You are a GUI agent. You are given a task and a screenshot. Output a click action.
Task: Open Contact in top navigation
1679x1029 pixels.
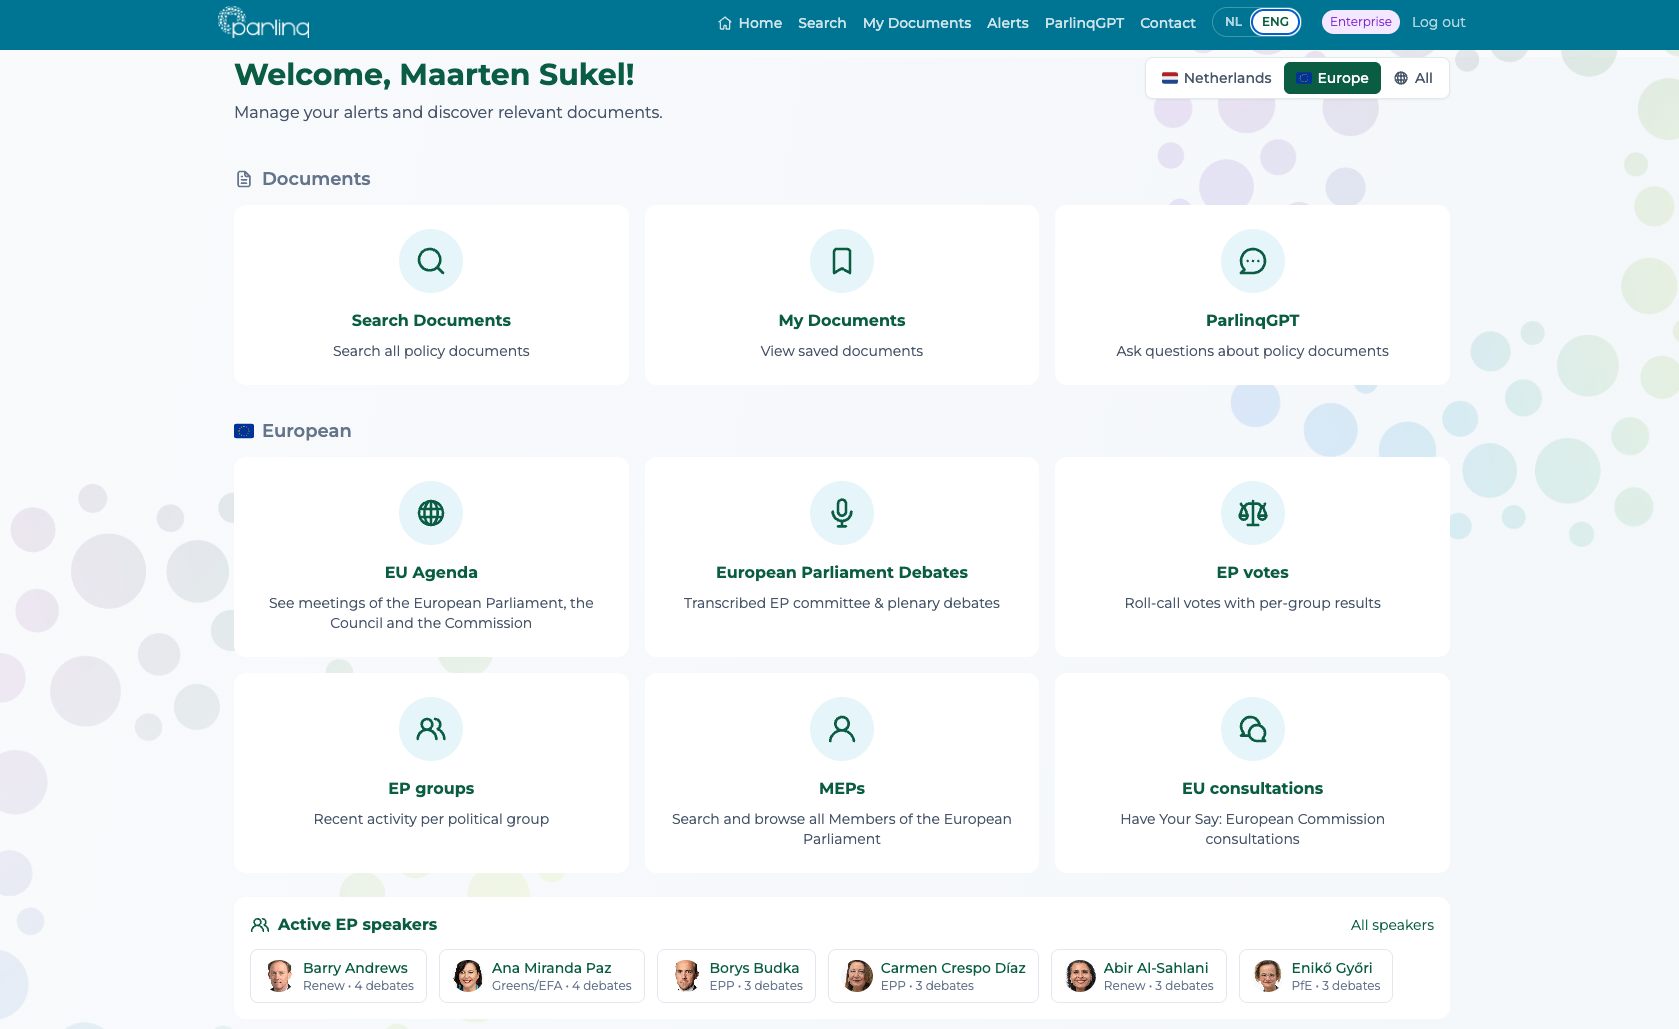(1168, 23)
